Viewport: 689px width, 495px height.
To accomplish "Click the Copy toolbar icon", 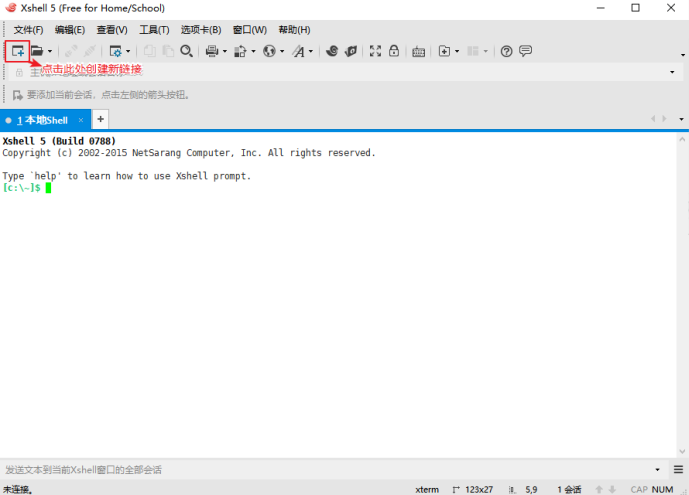I will click(149, 51).
